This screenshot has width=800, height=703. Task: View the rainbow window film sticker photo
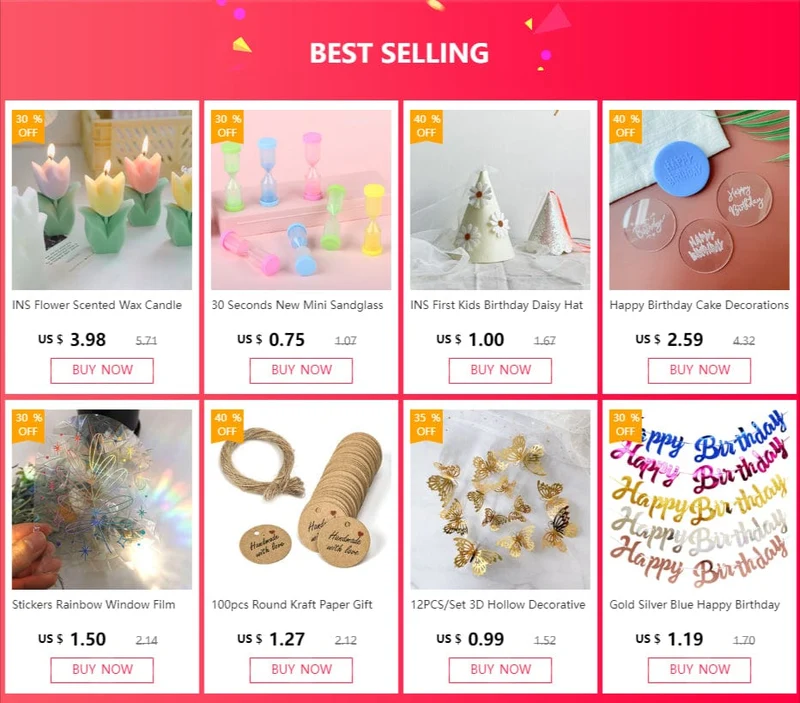tap(102, 499)
